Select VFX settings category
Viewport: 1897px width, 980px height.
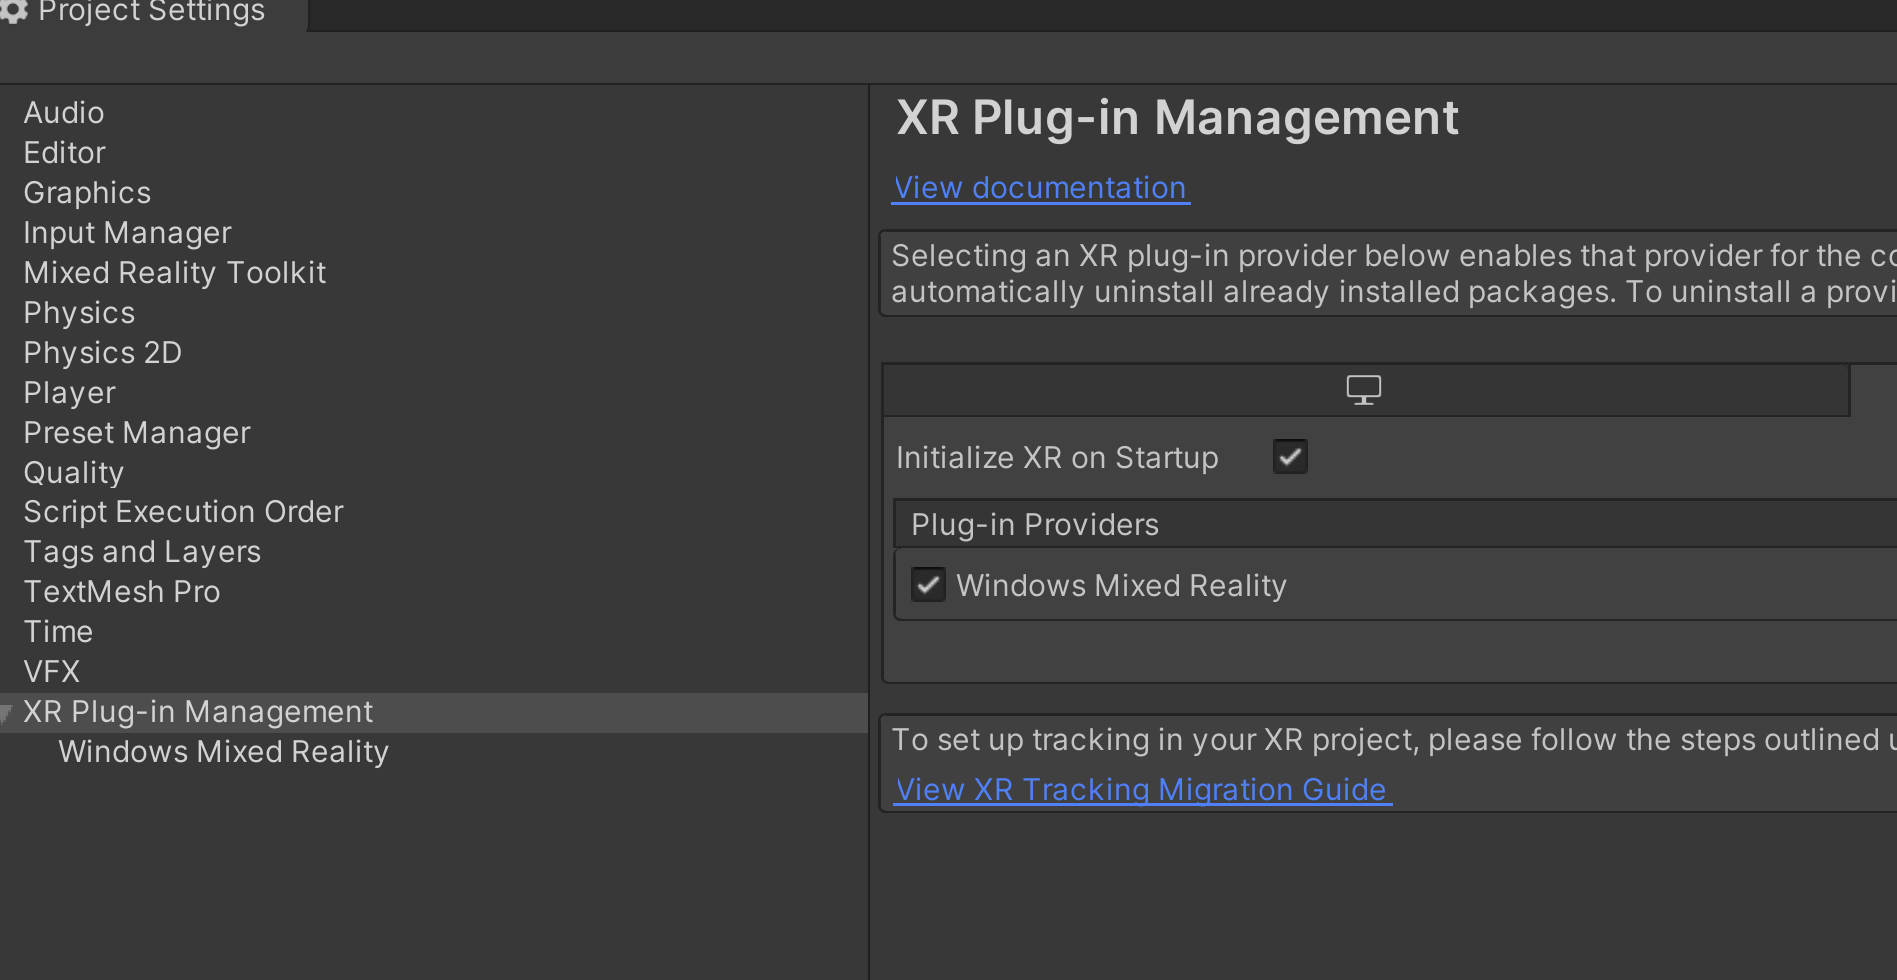coord(52,672)
